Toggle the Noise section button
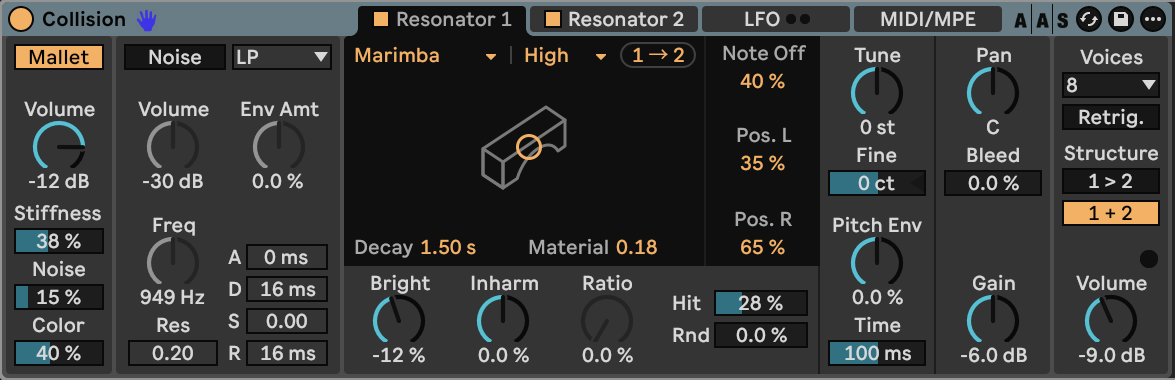1175x380 pixels. tap(175, 57)
